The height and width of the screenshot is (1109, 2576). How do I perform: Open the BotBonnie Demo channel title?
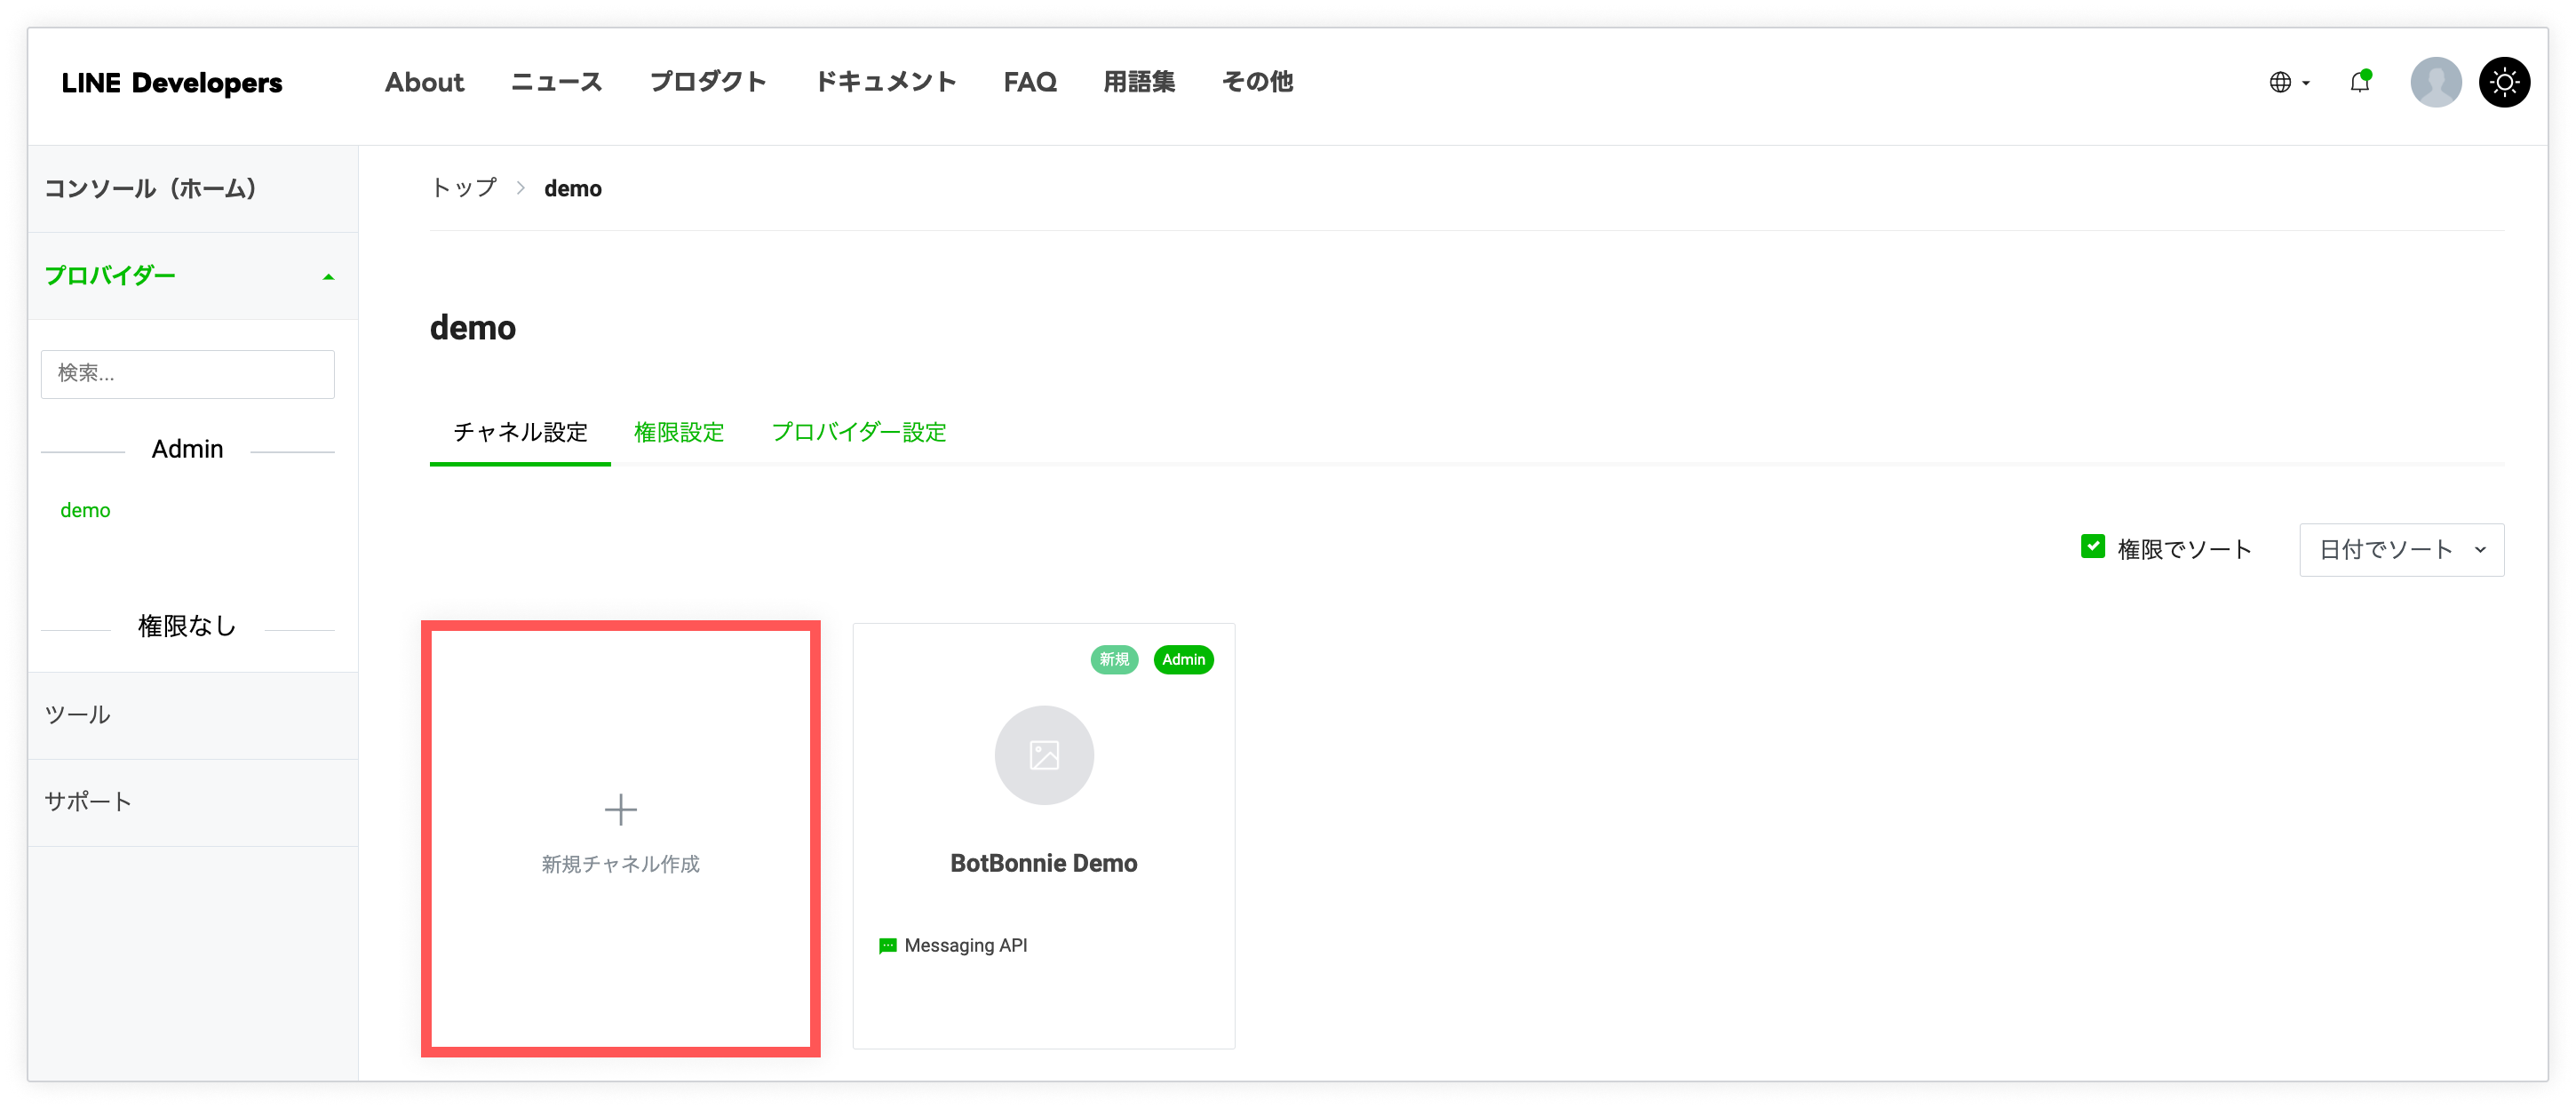[1043, 863]
